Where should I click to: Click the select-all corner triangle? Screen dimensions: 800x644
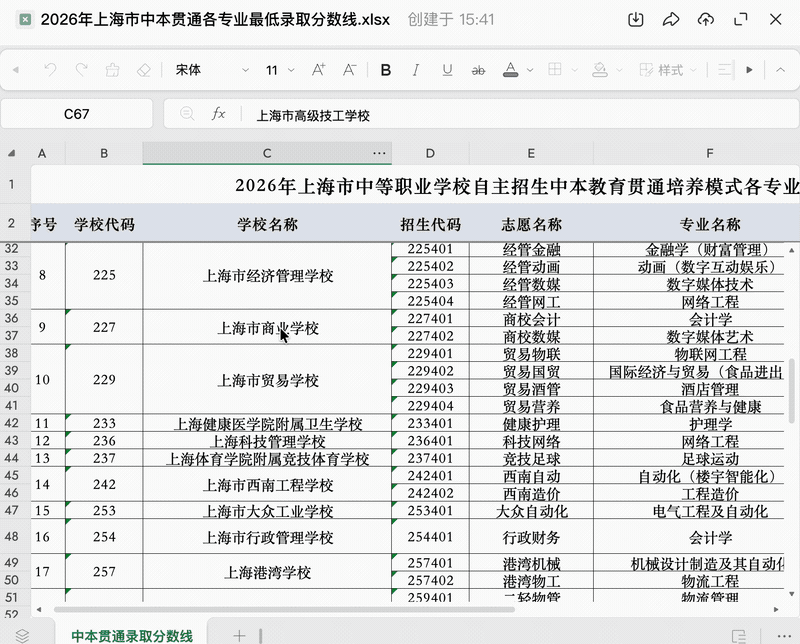tap(11, 153)
